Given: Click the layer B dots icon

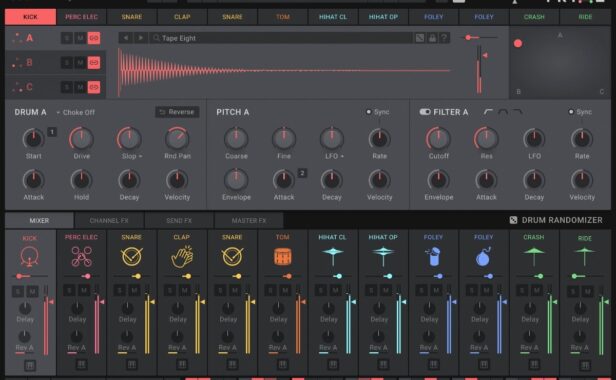Looking at the screenshot, I should (17, 62).
